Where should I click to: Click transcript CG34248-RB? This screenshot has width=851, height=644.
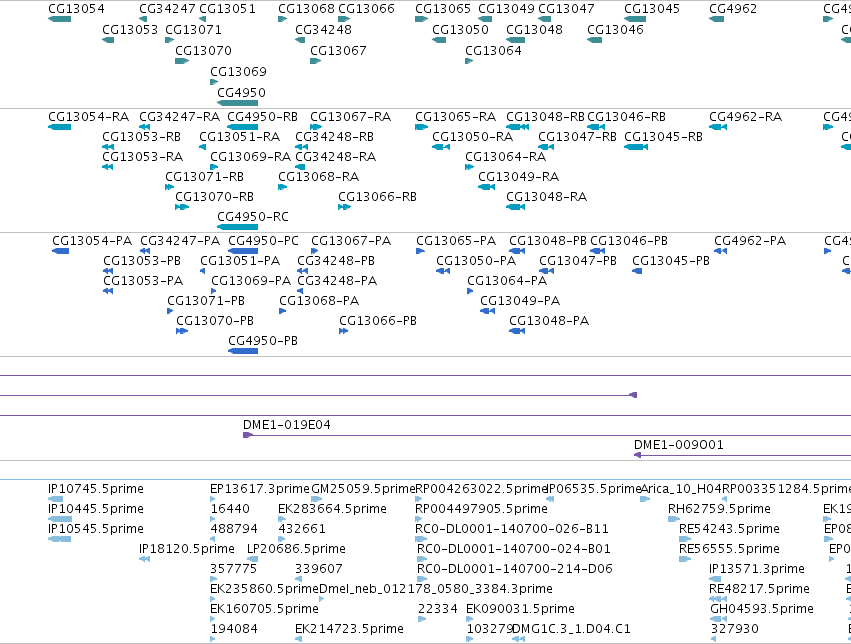pyautogui.click(x=301, y=147)
